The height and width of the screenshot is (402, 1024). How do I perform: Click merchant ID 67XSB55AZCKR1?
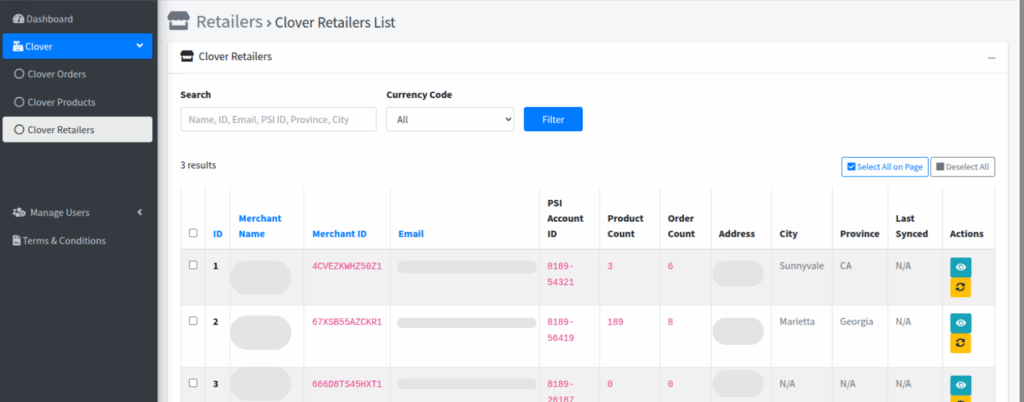[x=347, y=322]
